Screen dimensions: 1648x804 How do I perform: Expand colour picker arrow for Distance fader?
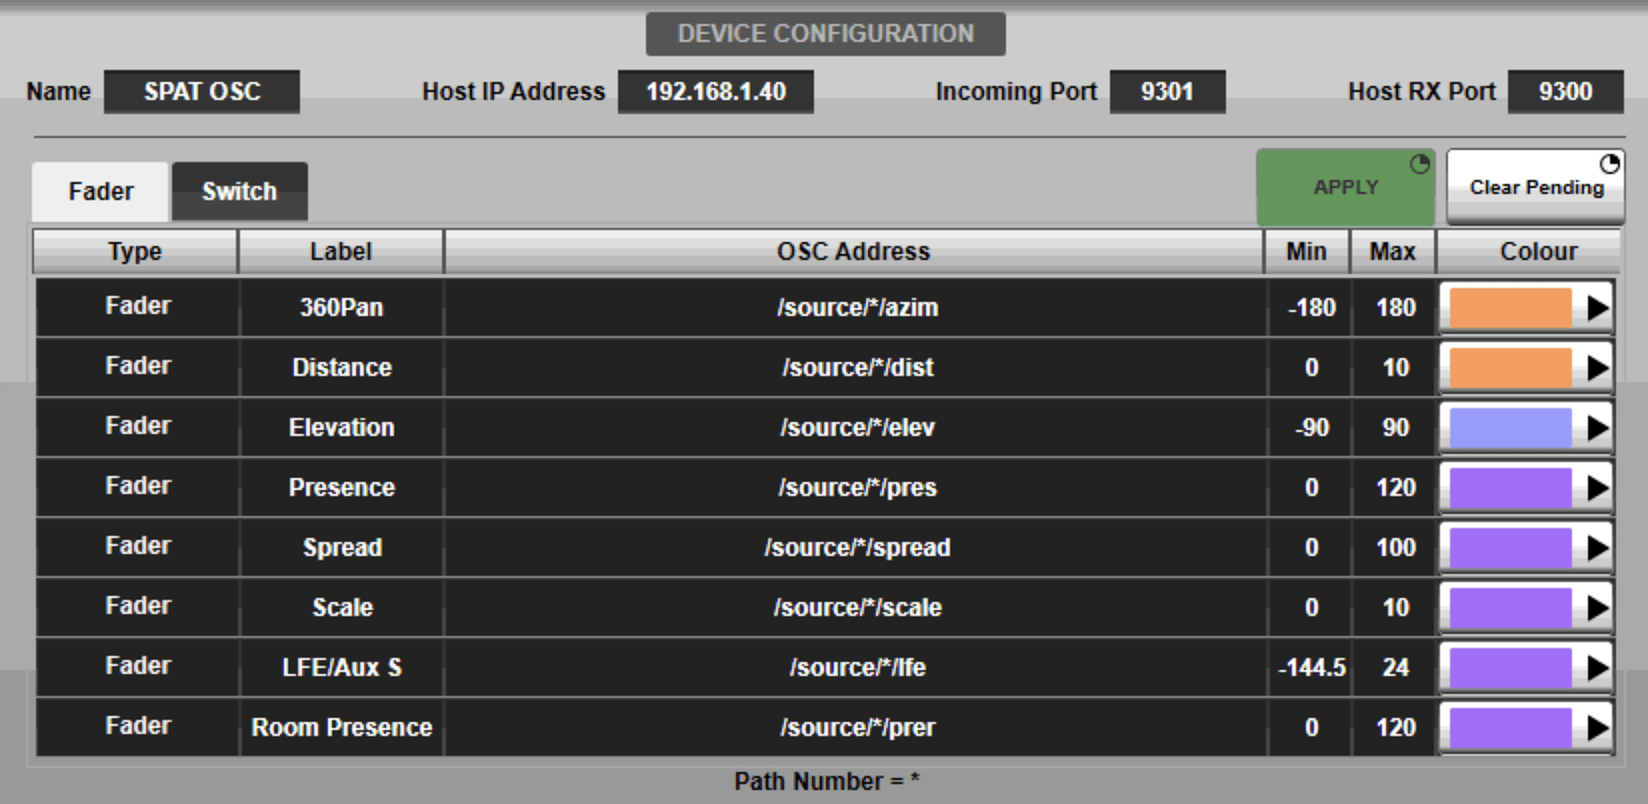click(1597, 368)
